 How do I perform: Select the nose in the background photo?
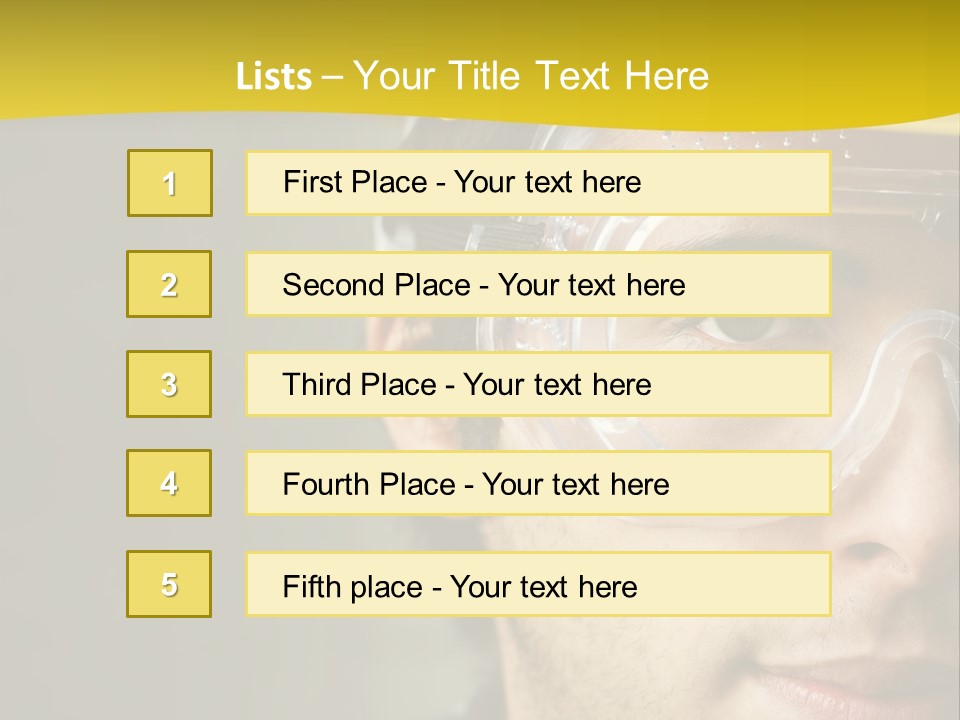coord(870,550)
